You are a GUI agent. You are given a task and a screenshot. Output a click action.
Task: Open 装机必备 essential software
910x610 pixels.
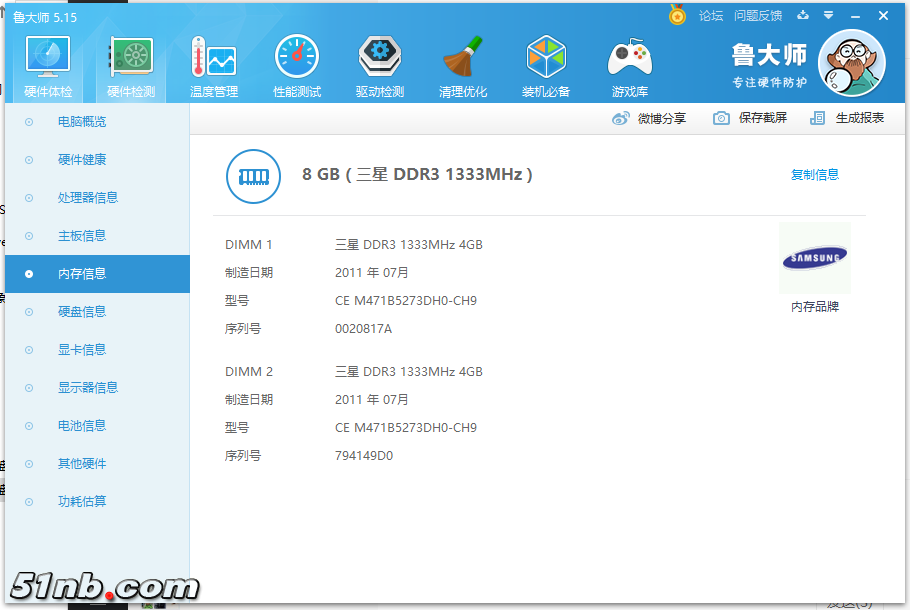(546, 65)
